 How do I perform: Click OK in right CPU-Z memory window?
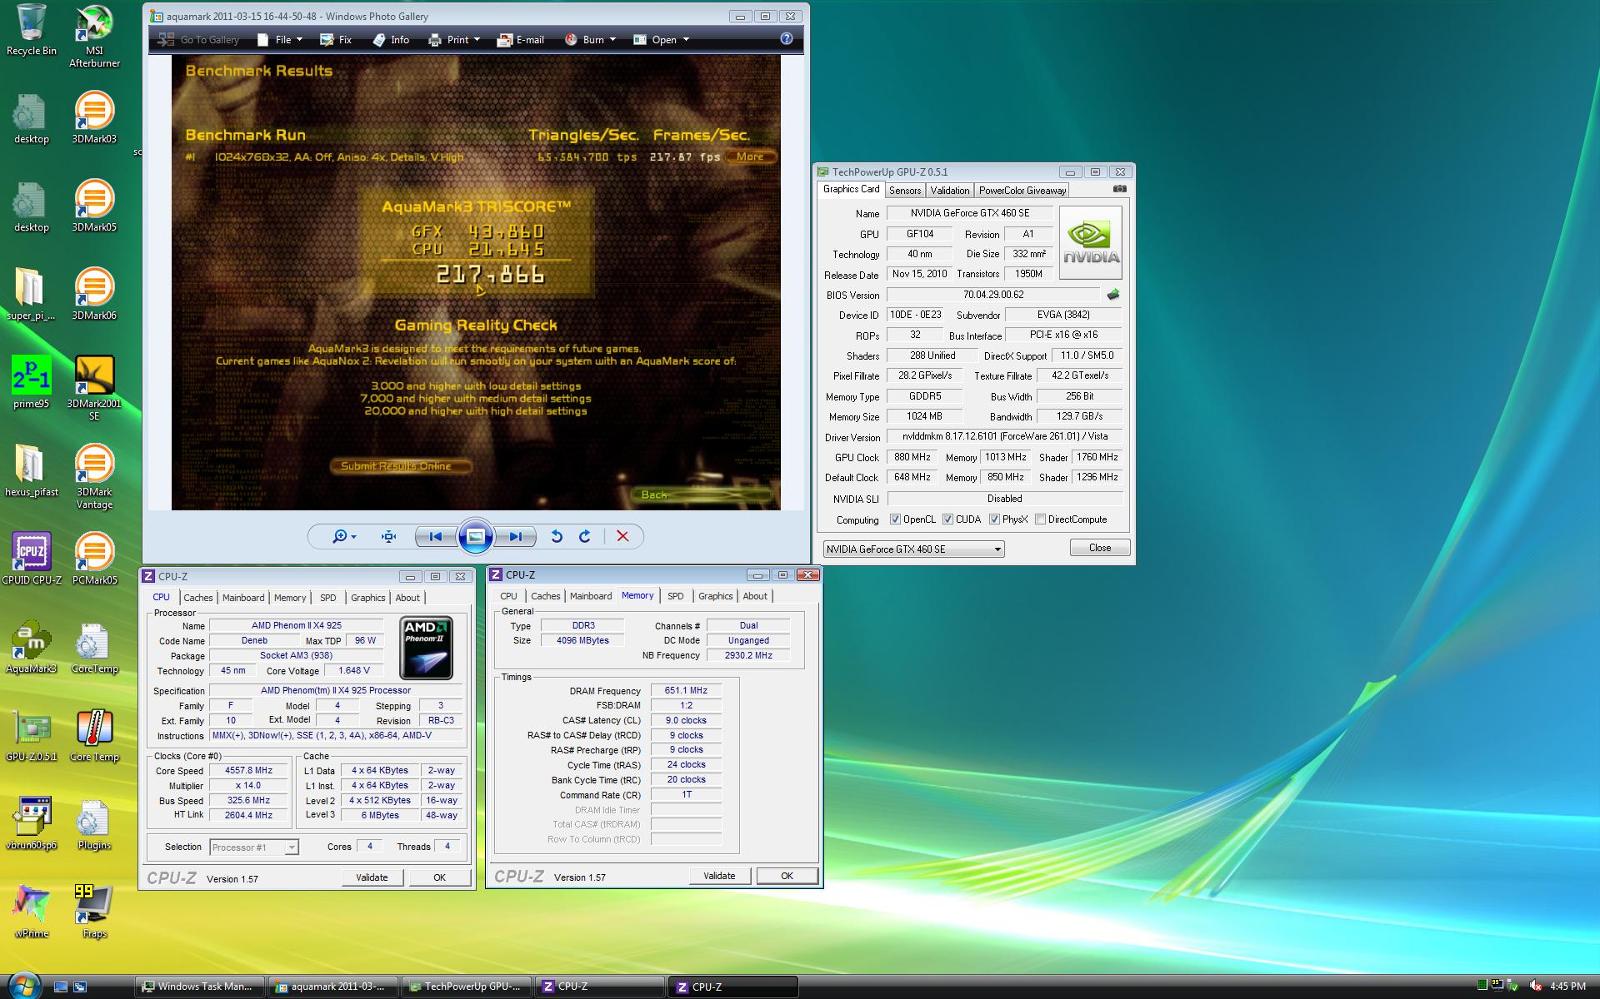coord(787,876)
